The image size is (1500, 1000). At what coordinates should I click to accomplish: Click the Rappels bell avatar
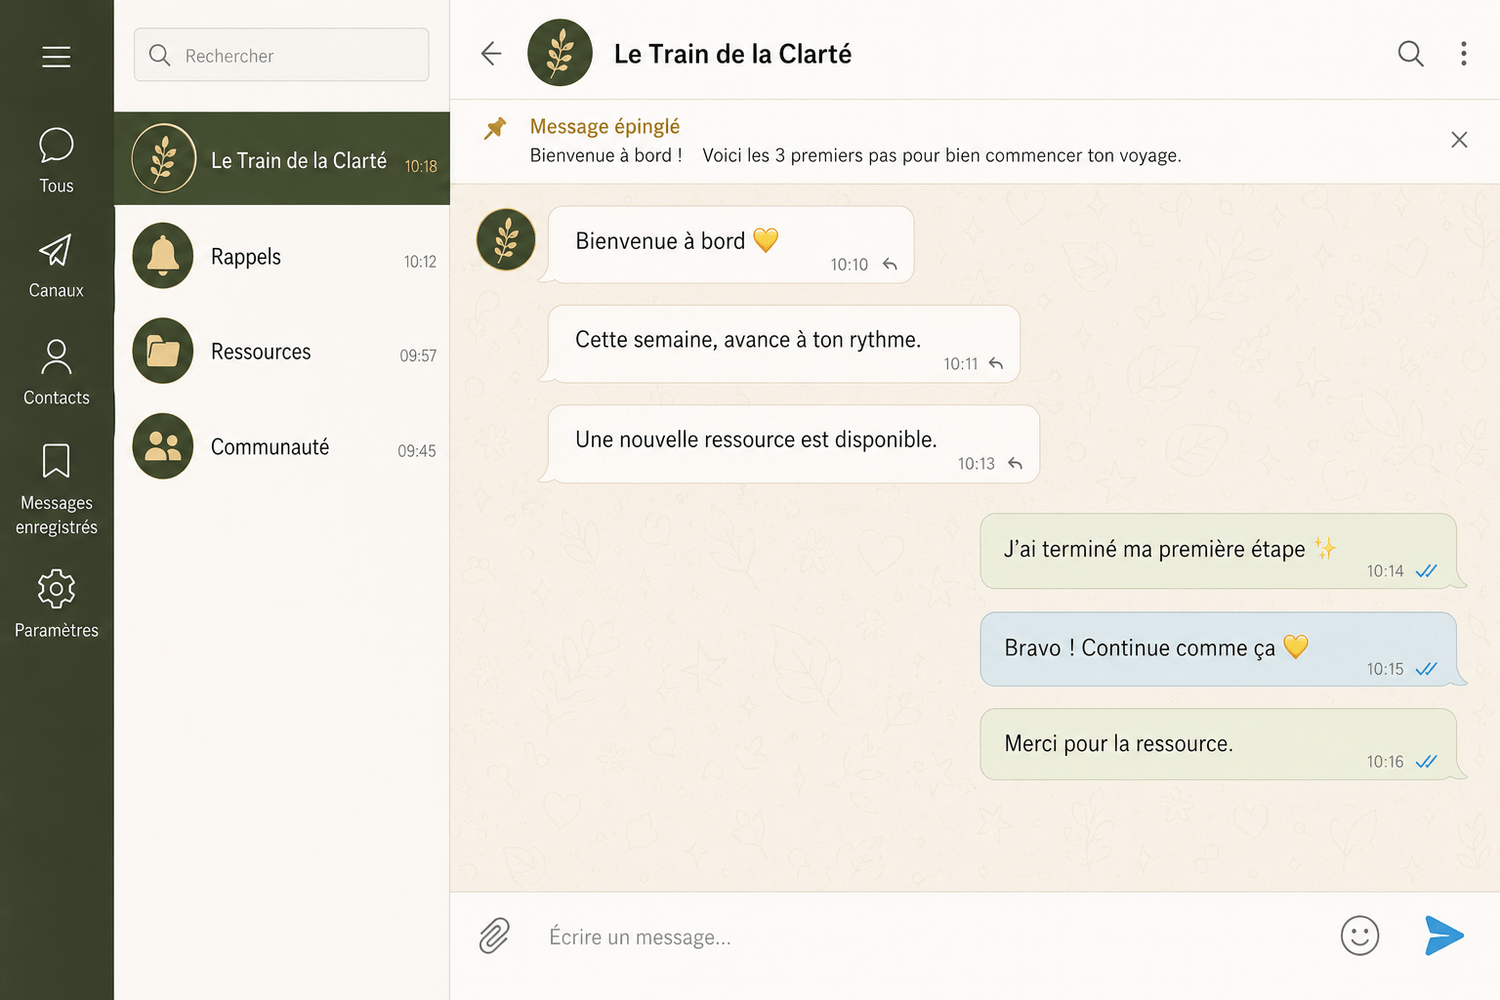163,256
